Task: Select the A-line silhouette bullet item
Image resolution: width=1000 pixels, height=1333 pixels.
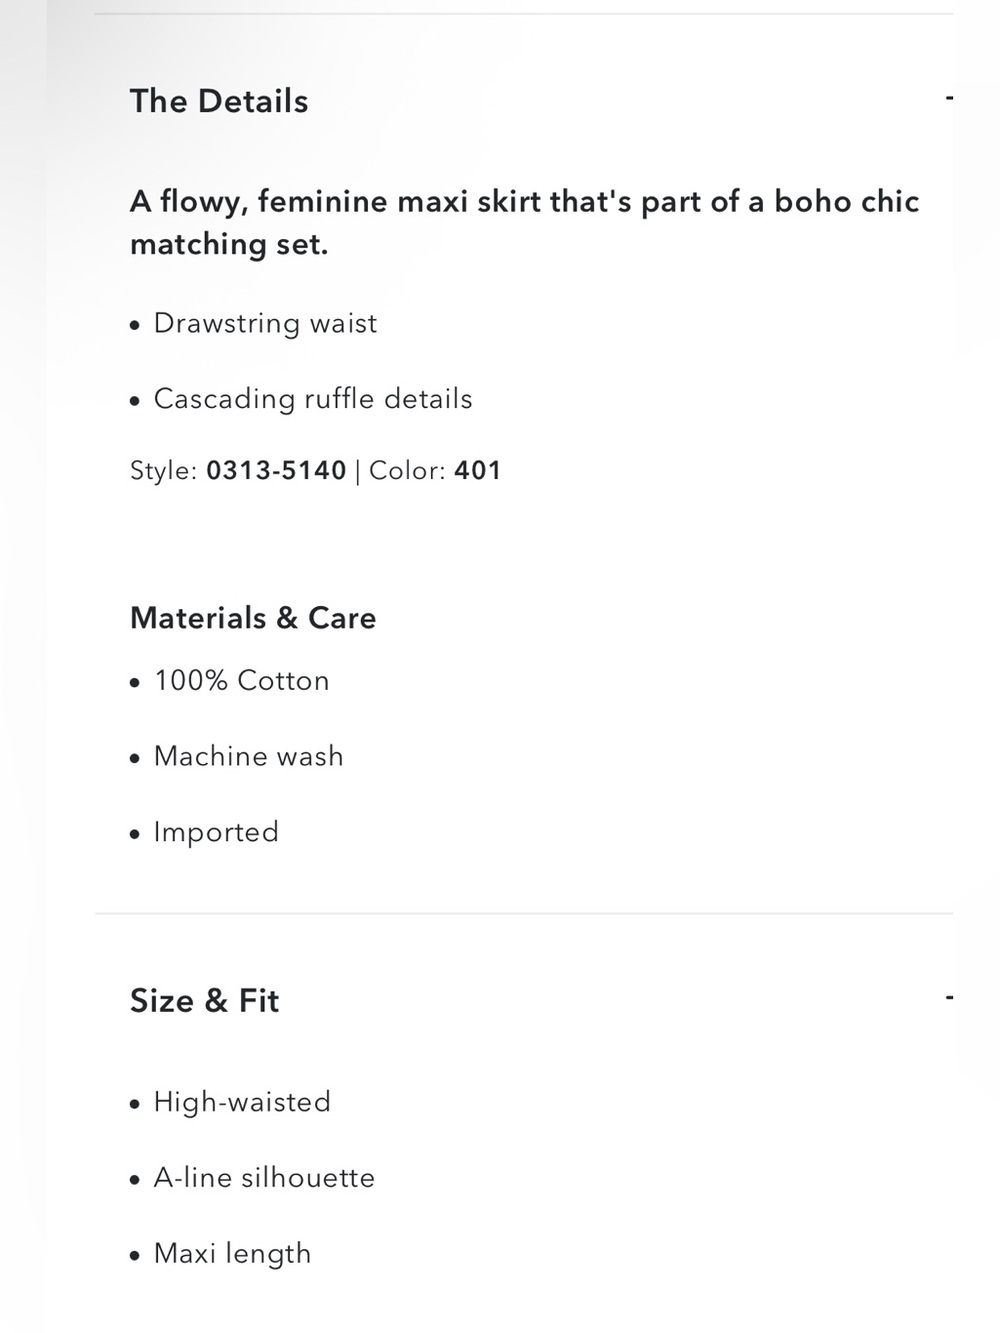Action: tap(264, 1178)
